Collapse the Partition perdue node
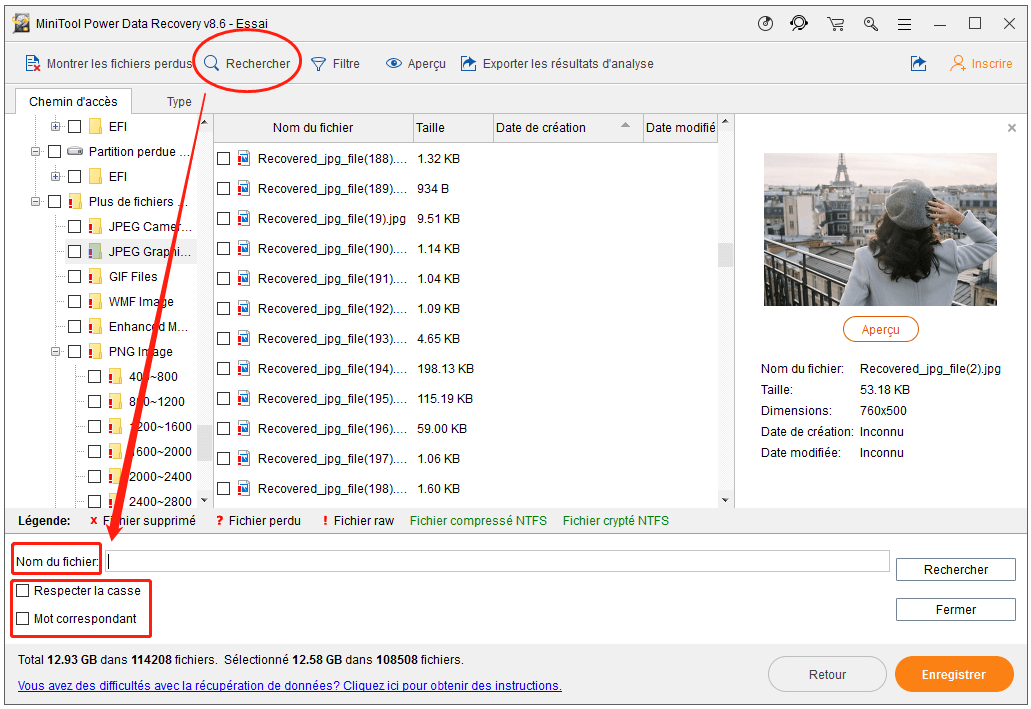1031x709 pixels. coord(36,151)
